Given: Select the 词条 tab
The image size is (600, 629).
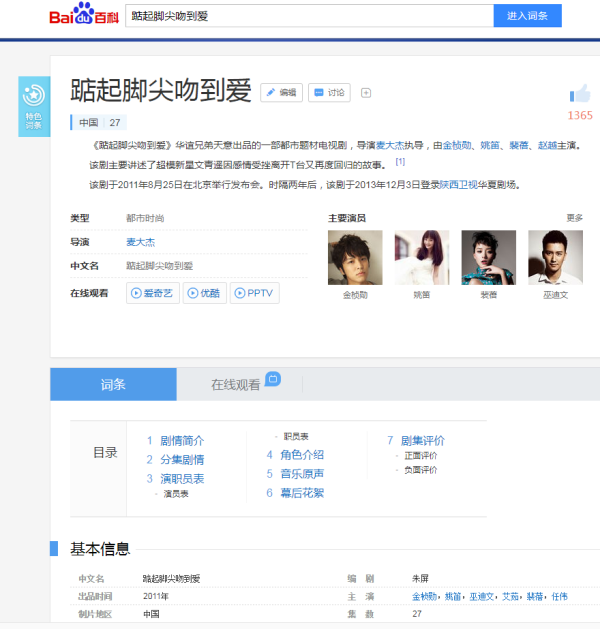Looking at the screenshot, I should click(x=113, y=384).
